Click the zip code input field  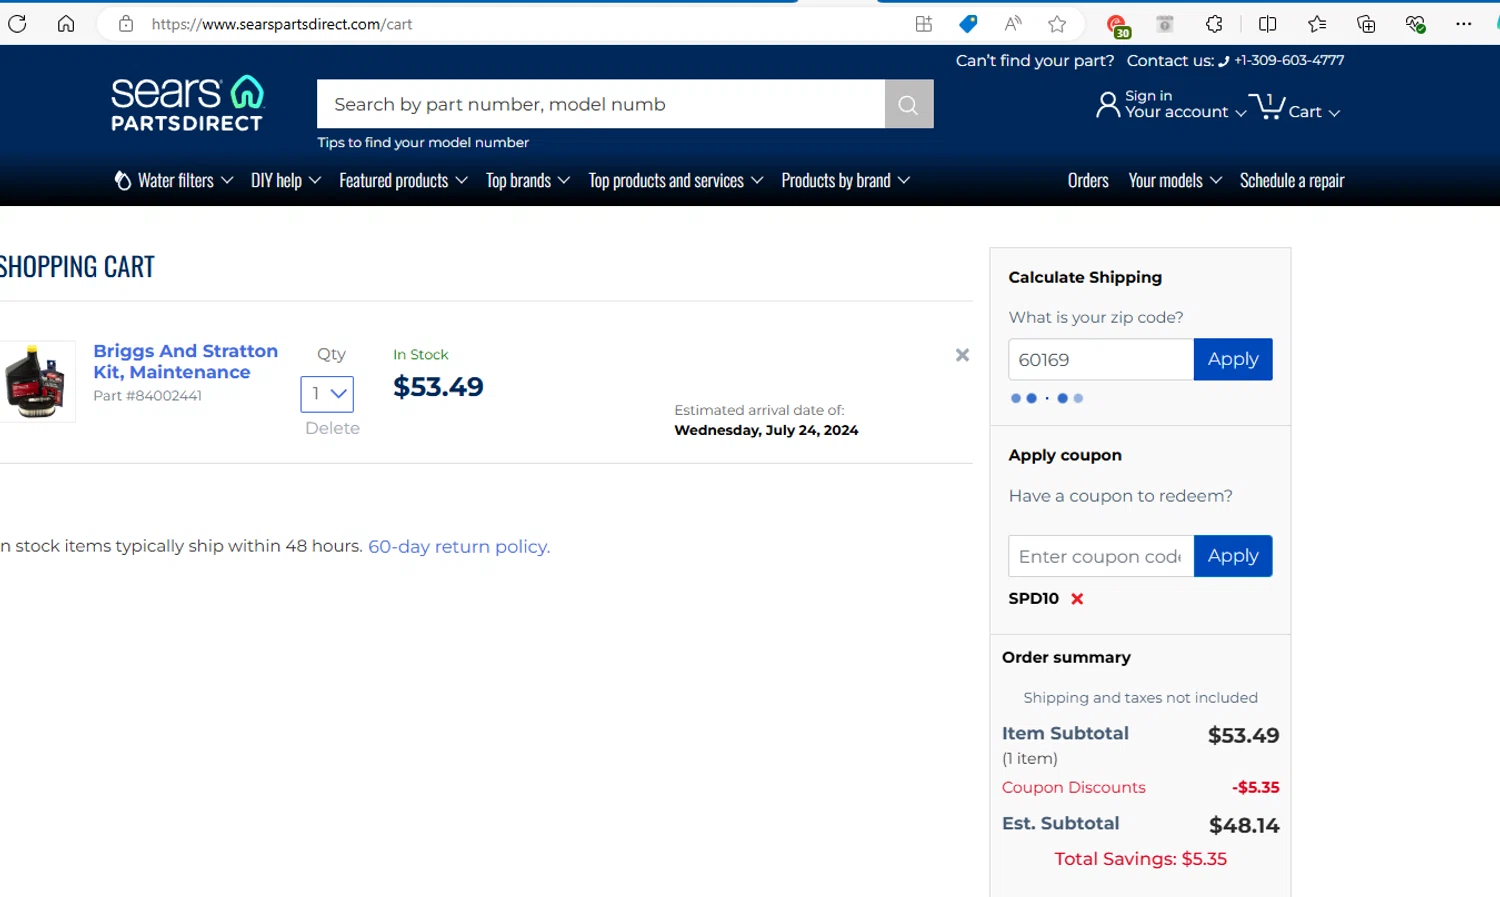1101,359
